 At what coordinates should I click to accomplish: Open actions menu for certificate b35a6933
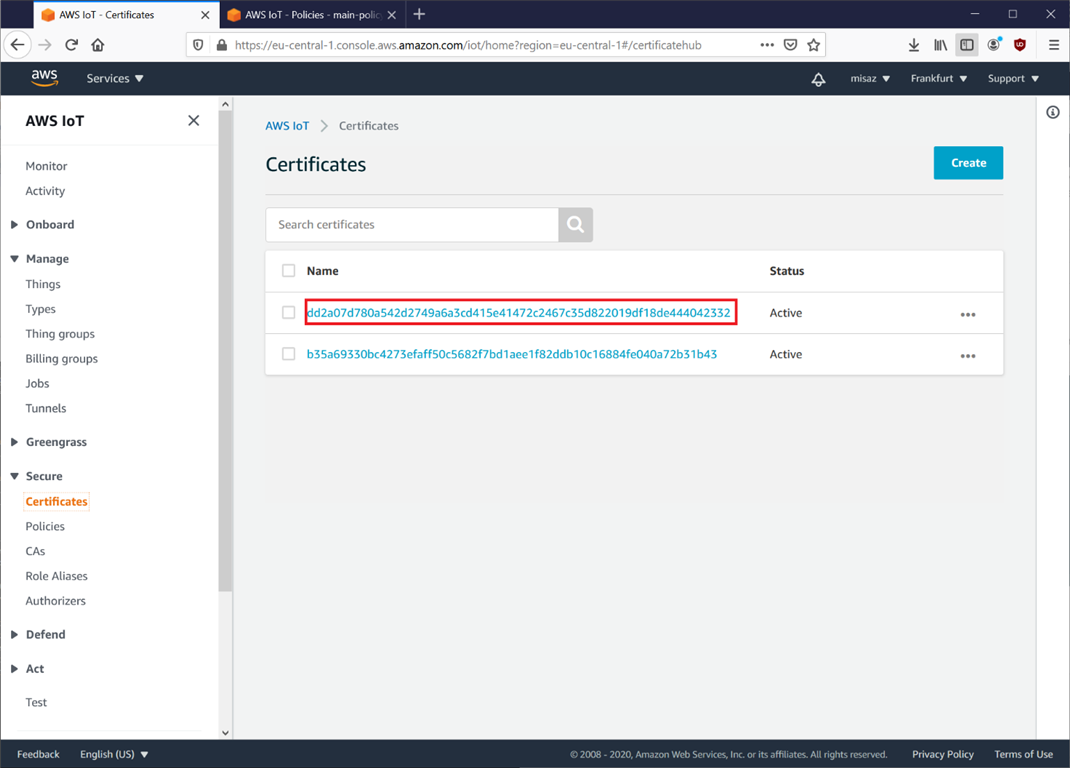(967, 355)
